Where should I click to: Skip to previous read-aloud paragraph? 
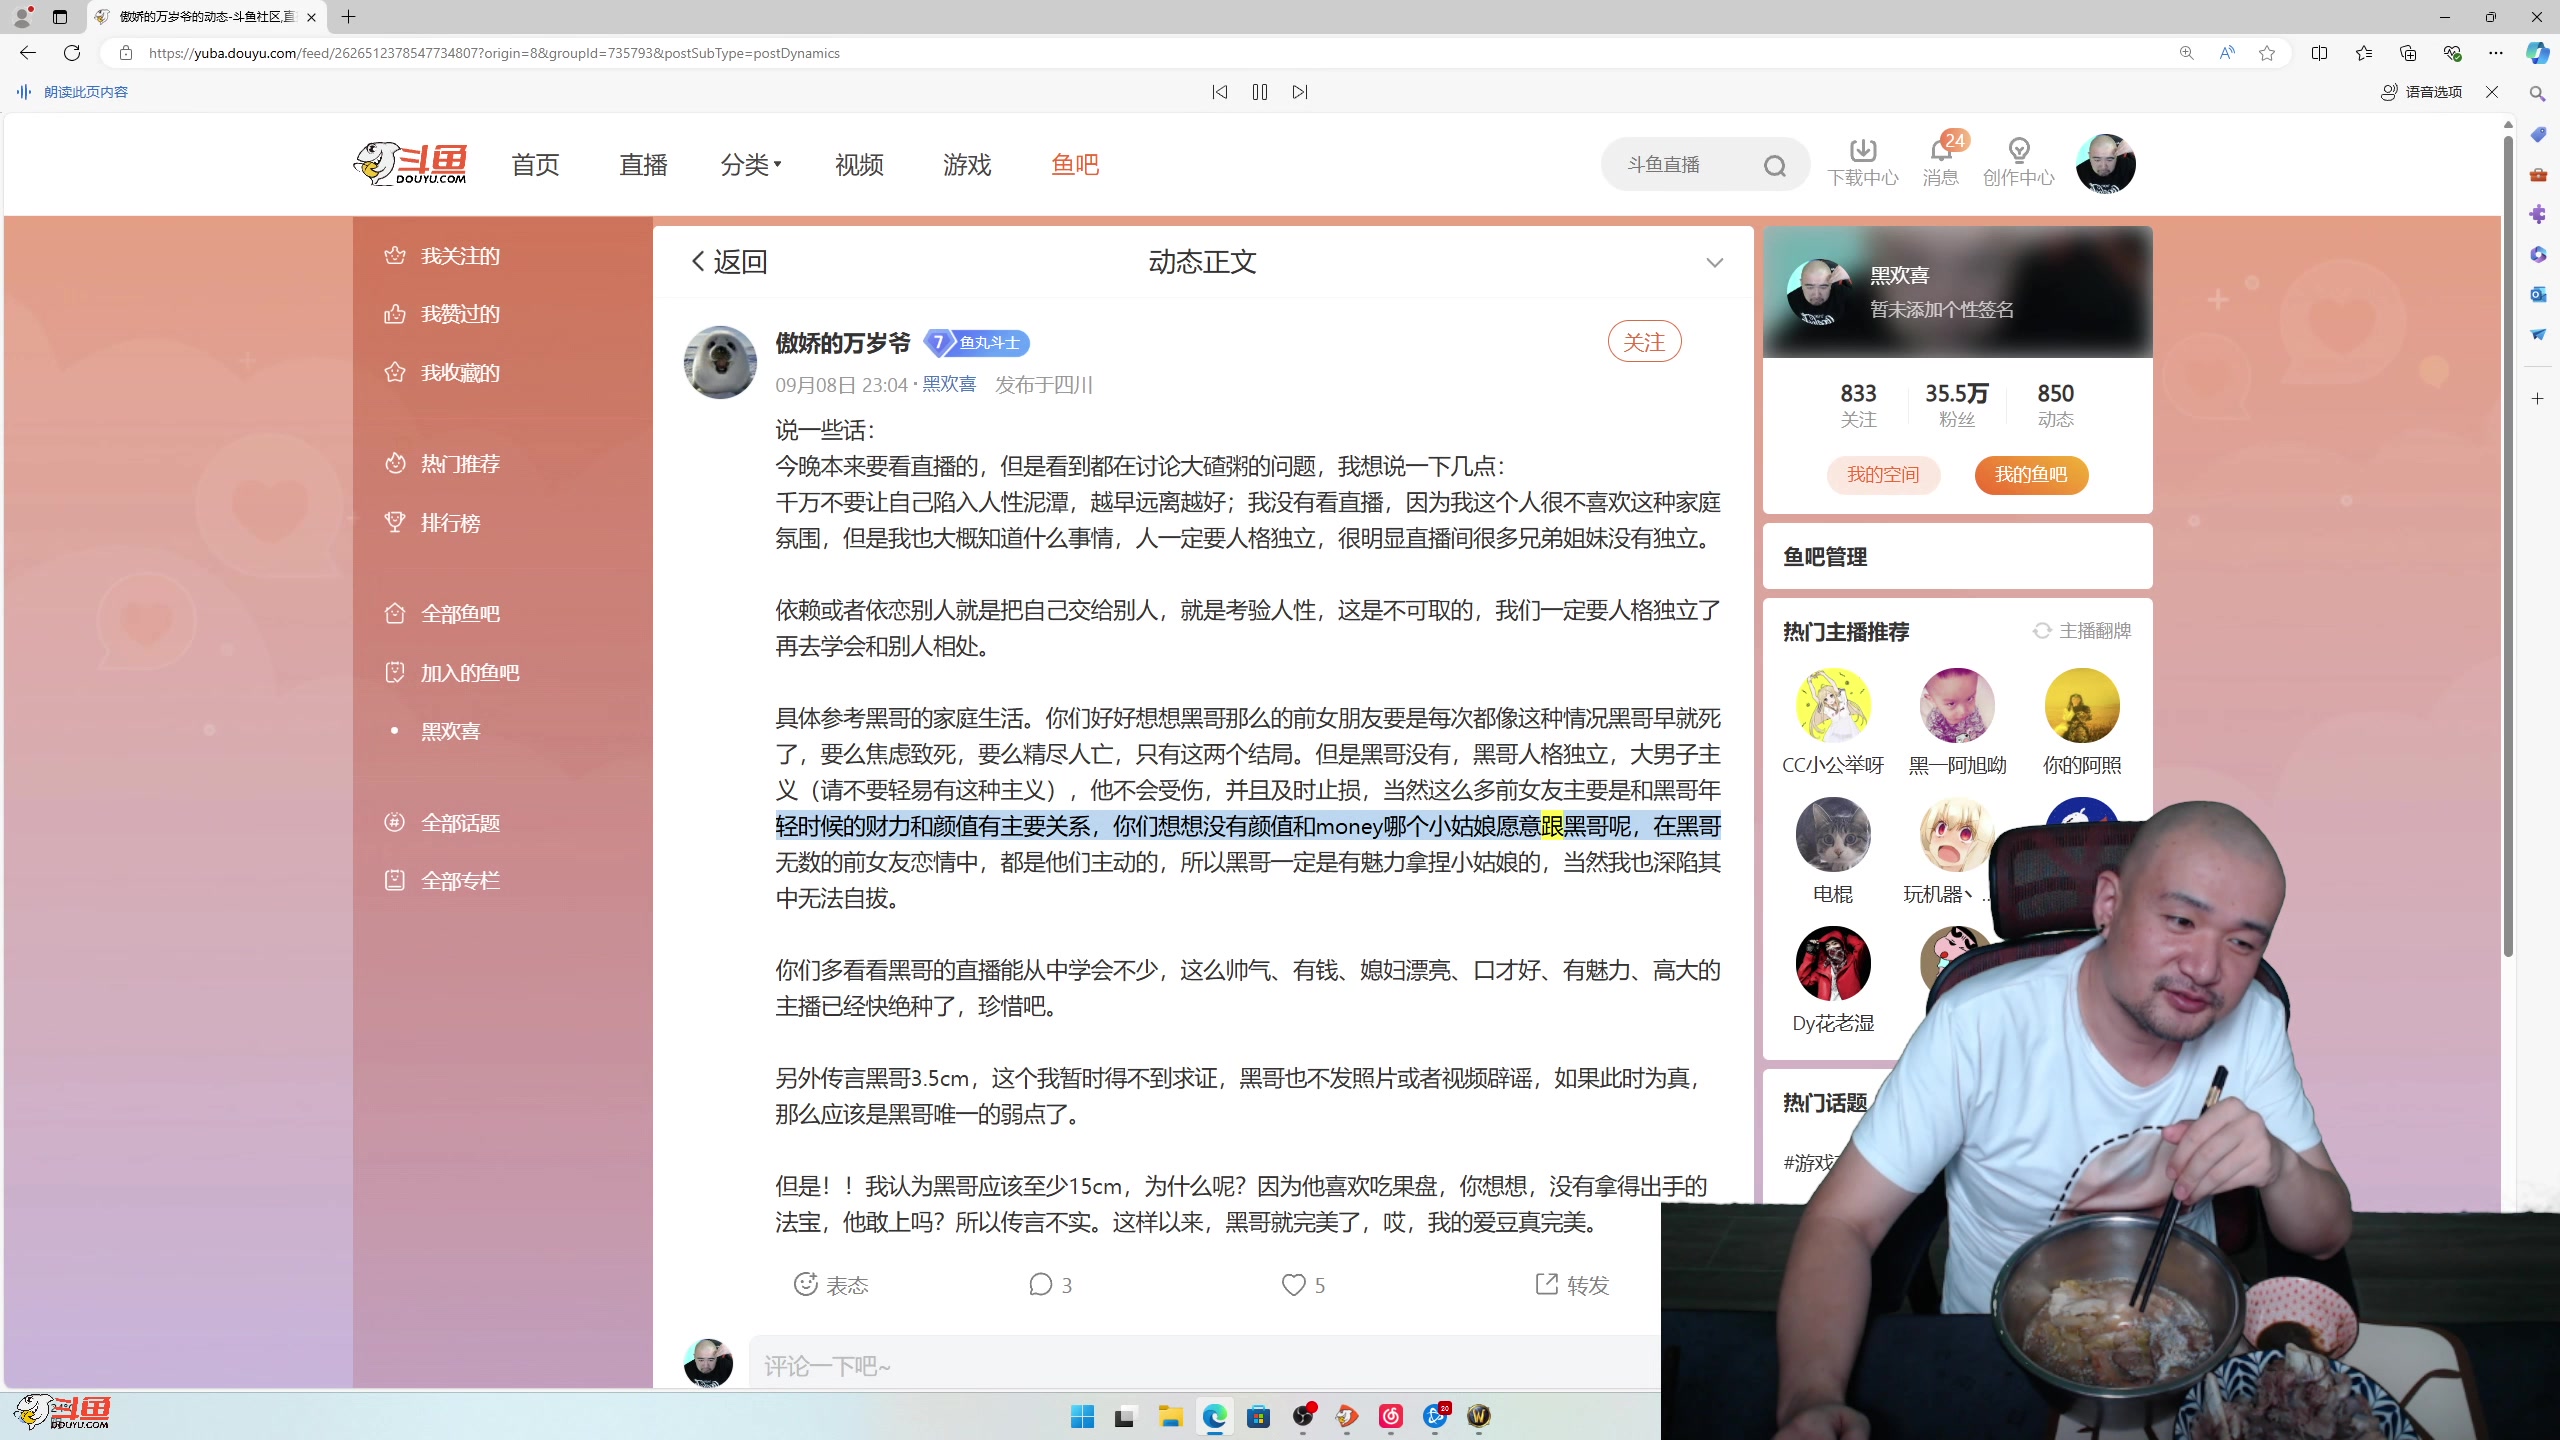coord(1220,92)
